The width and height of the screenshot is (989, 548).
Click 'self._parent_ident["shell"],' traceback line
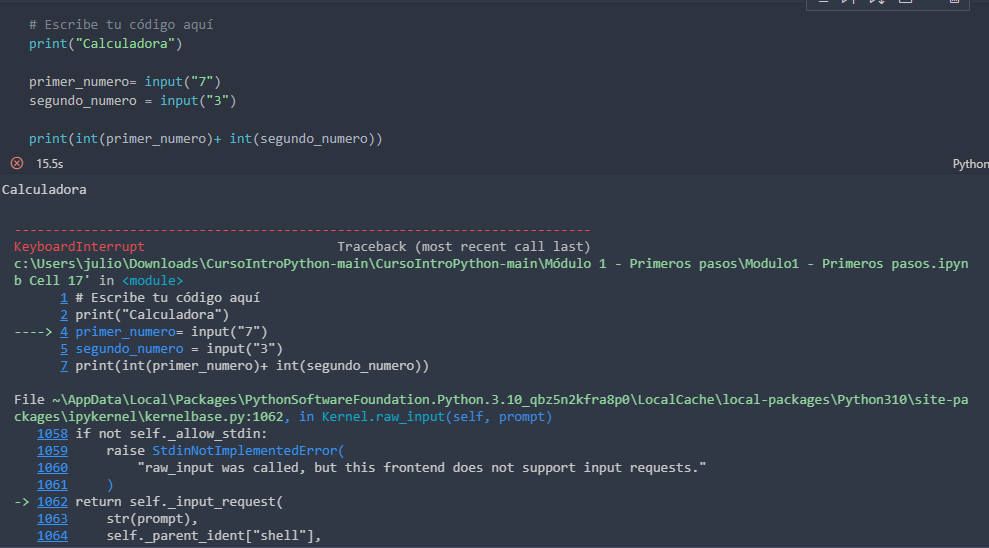tap(214, 536)
